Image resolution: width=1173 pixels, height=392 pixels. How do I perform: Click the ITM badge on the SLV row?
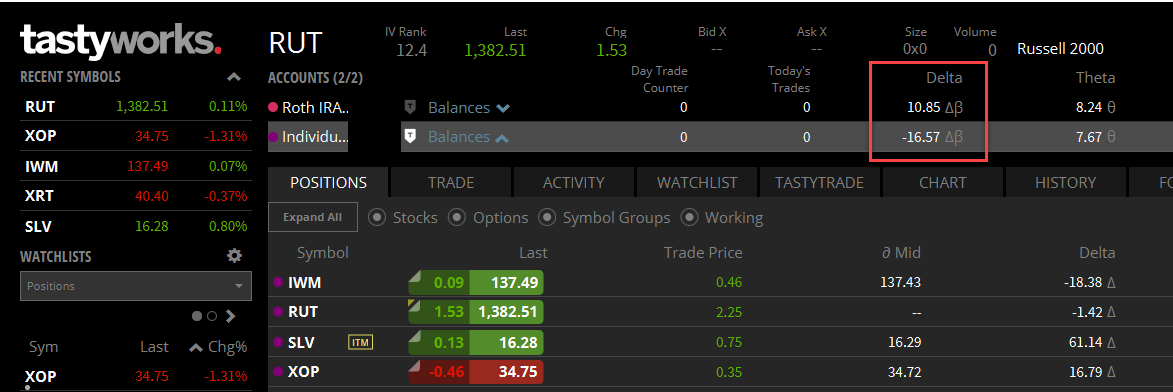[x=361, y=343]
